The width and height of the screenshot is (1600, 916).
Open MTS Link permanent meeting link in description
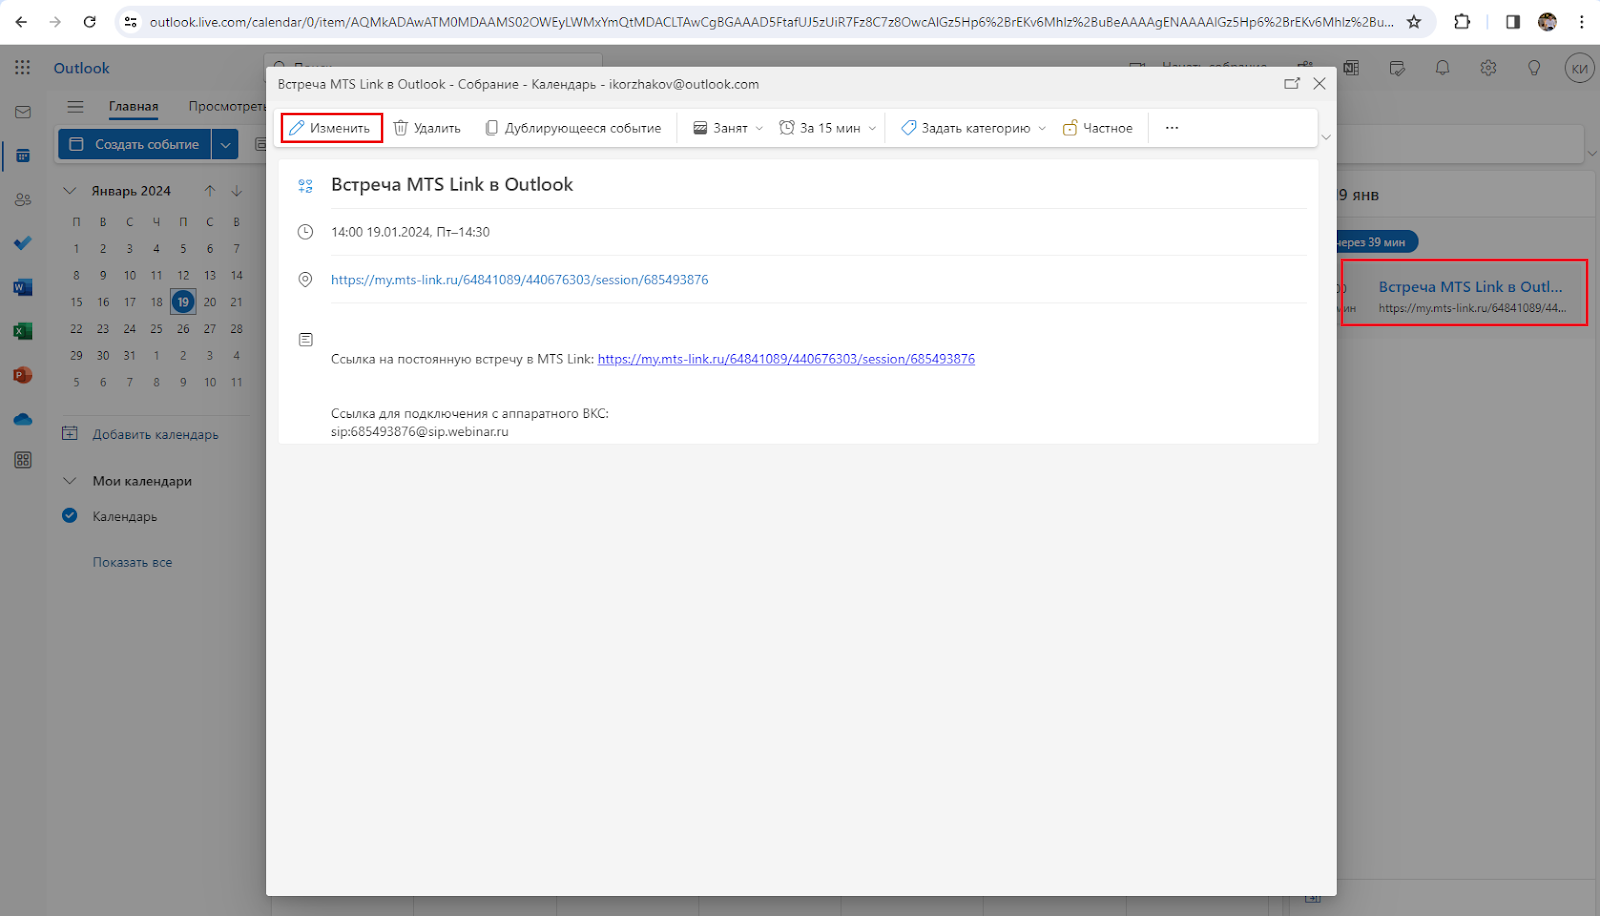[x=786, y=359]
